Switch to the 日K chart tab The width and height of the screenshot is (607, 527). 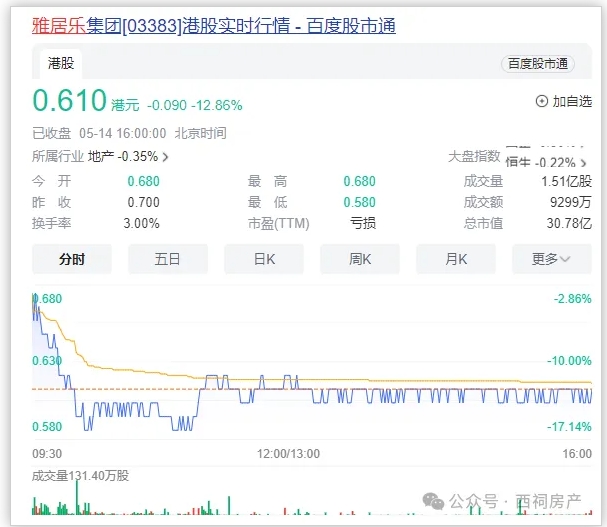(264, 259)
